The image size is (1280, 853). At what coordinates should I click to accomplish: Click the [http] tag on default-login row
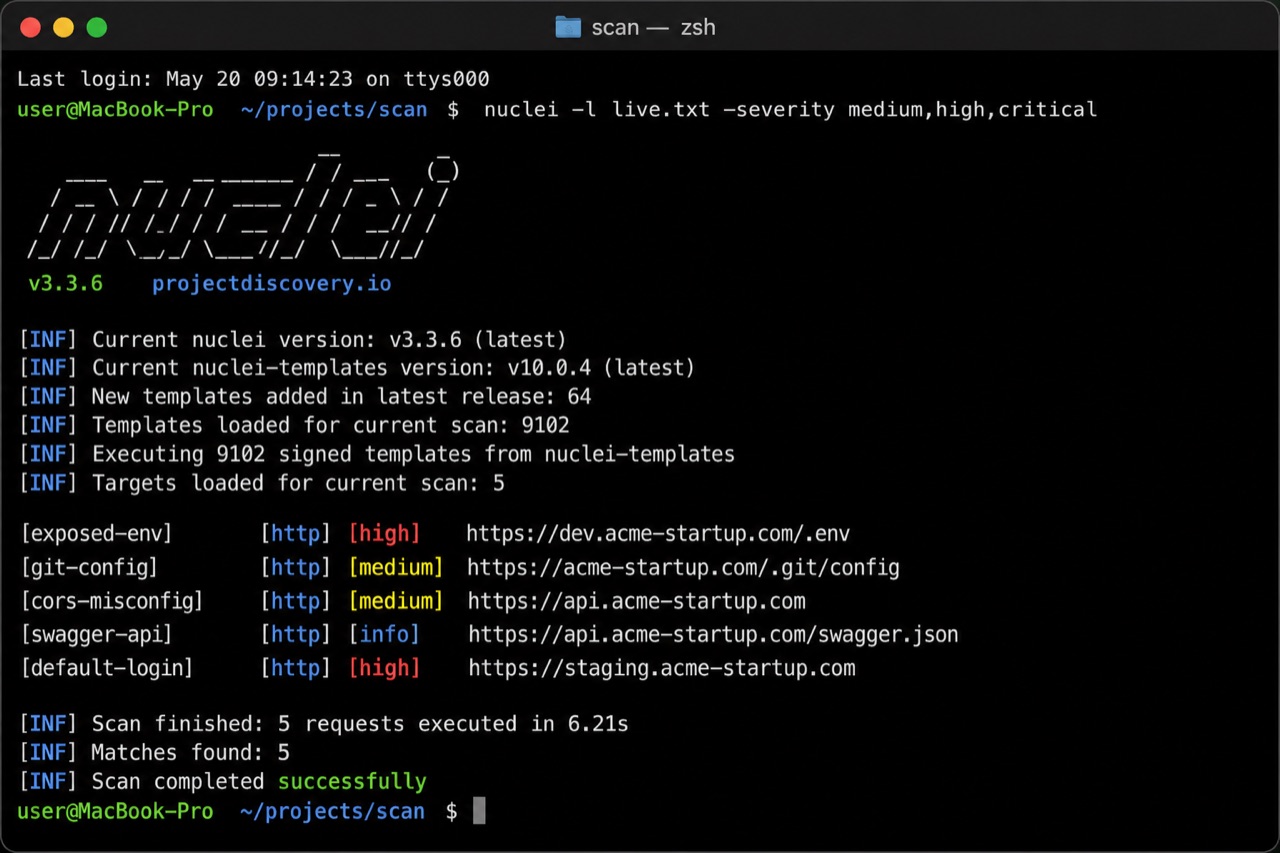click(295, 668)
